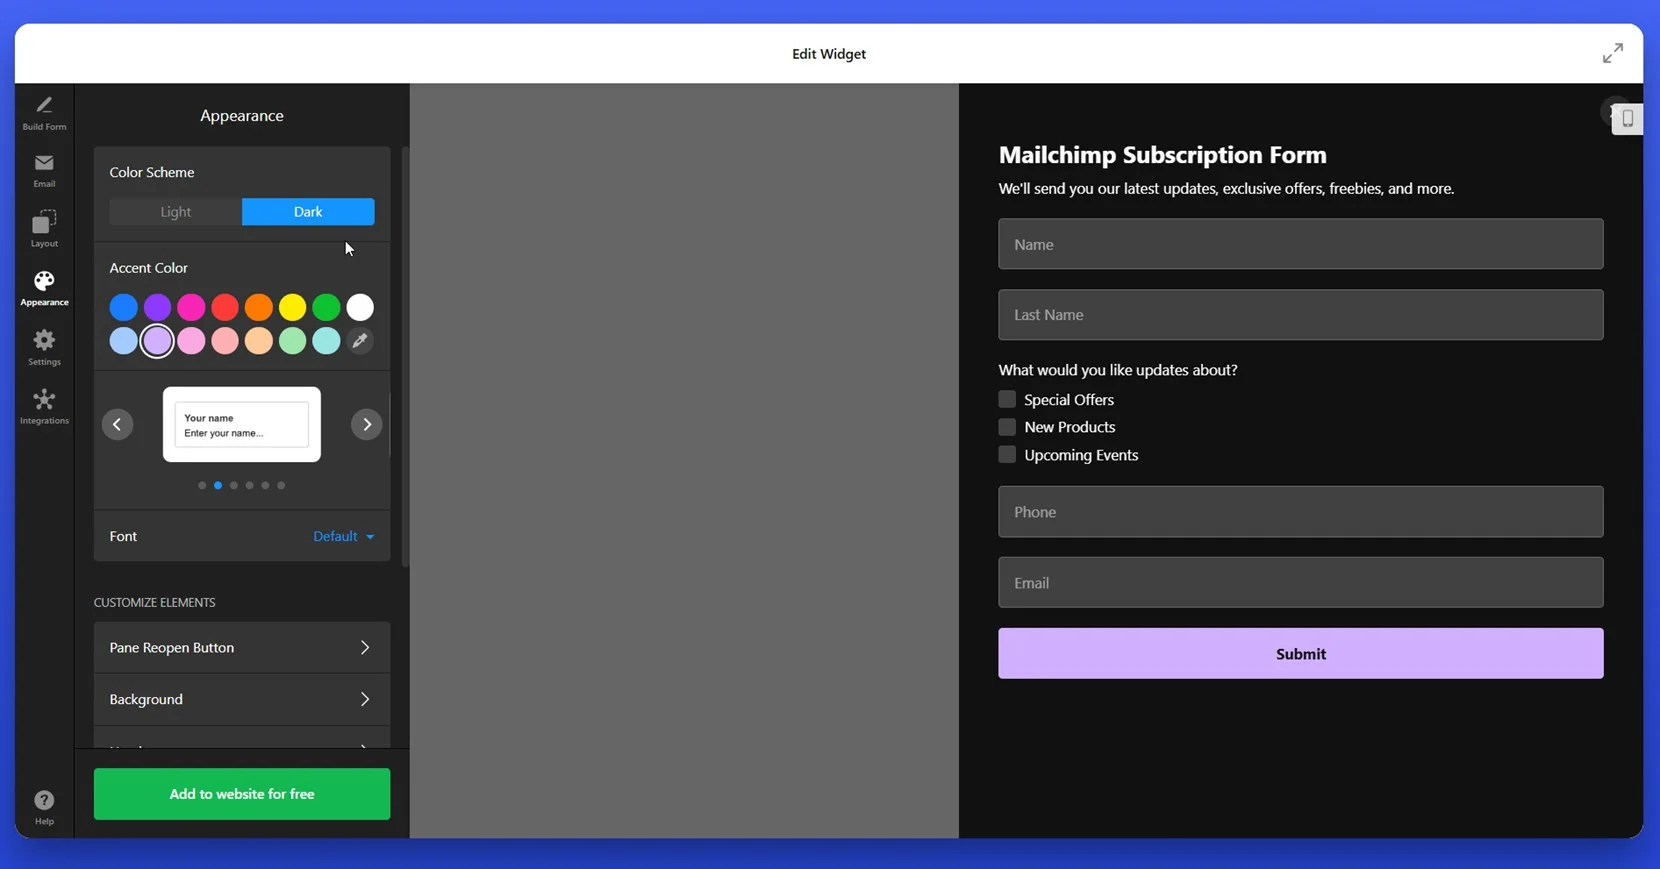
Task: Click Add to website for free
Action: click(242, 794)
